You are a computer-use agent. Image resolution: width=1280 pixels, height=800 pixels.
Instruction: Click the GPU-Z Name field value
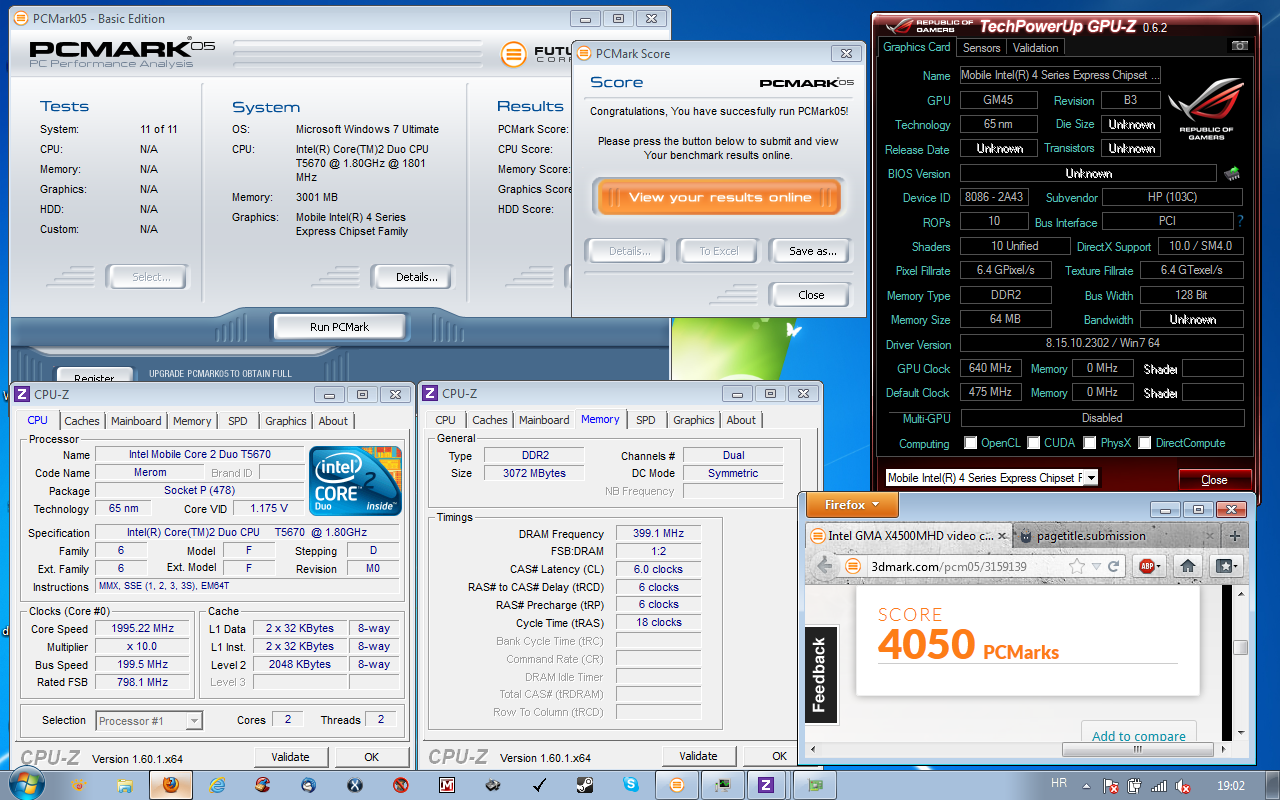click(x=1060, y=75)
